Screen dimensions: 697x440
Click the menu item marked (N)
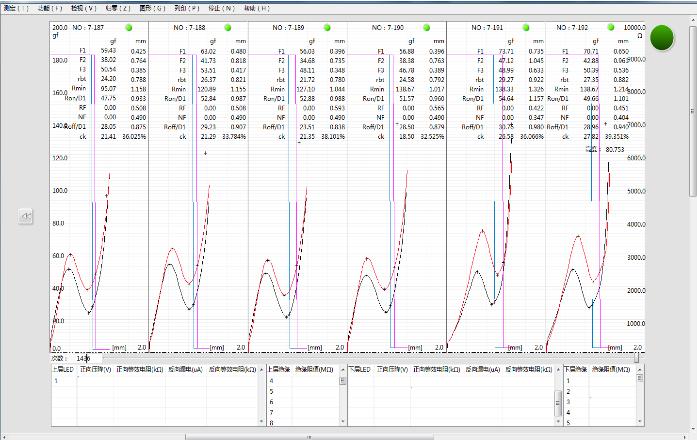[x=221, y=7]
